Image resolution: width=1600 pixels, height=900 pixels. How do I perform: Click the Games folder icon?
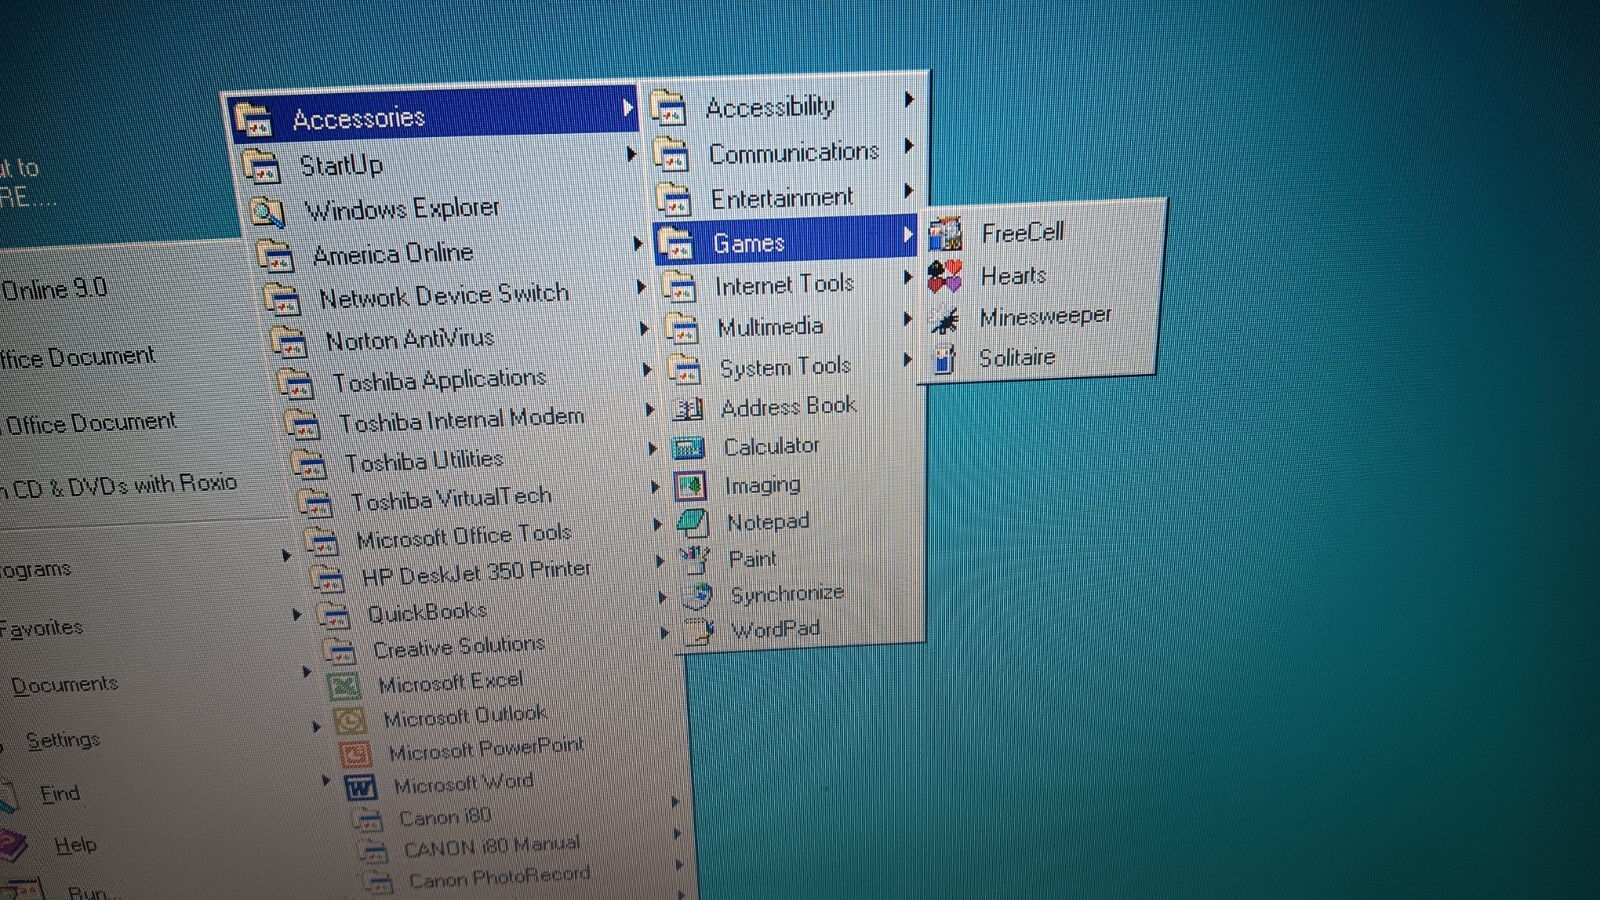click(676, 243)
